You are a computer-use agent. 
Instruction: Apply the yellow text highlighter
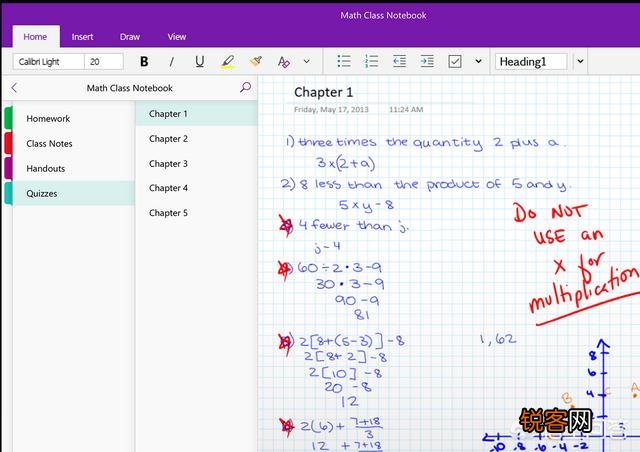pyautogui.click(x=228, y=62)
